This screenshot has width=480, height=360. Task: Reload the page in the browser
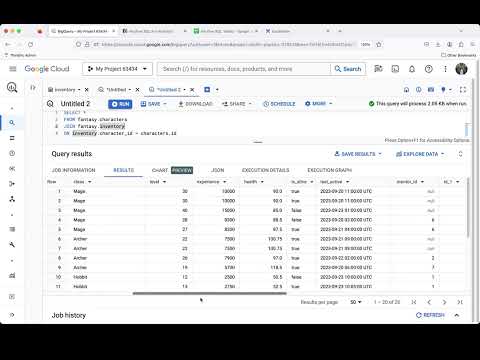(x=31, y=44)
